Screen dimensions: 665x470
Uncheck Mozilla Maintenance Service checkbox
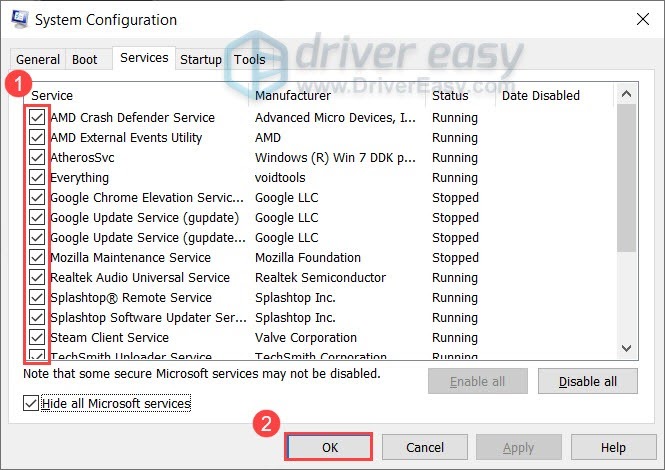tap(37, 258)
